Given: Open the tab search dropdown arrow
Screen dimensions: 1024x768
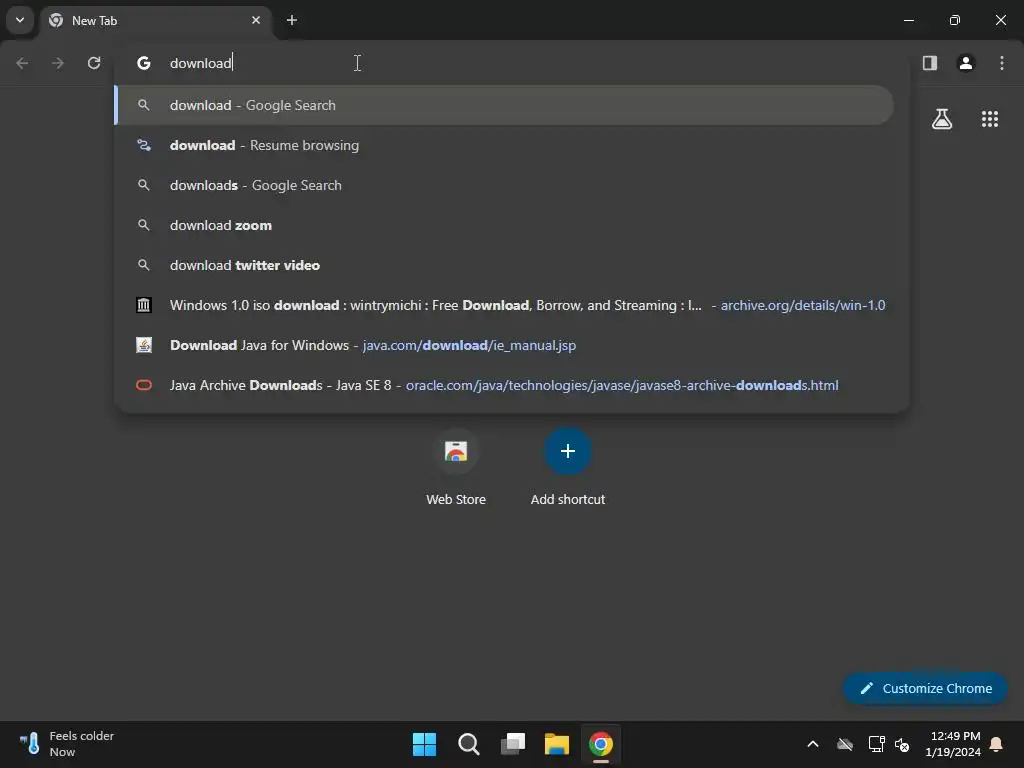Looking at the screenshot, I should point(20,20).
